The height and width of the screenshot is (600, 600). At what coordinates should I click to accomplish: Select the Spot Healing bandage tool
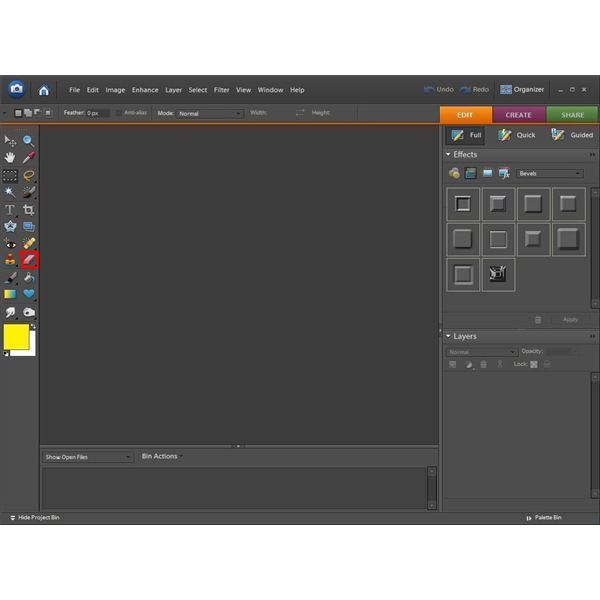point(28,244)
